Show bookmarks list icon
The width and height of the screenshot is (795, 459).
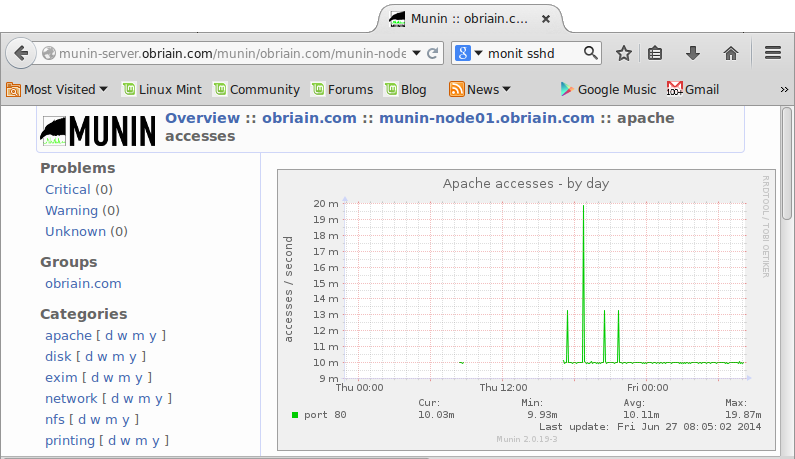pyautogui.click(x=655, y=53)
